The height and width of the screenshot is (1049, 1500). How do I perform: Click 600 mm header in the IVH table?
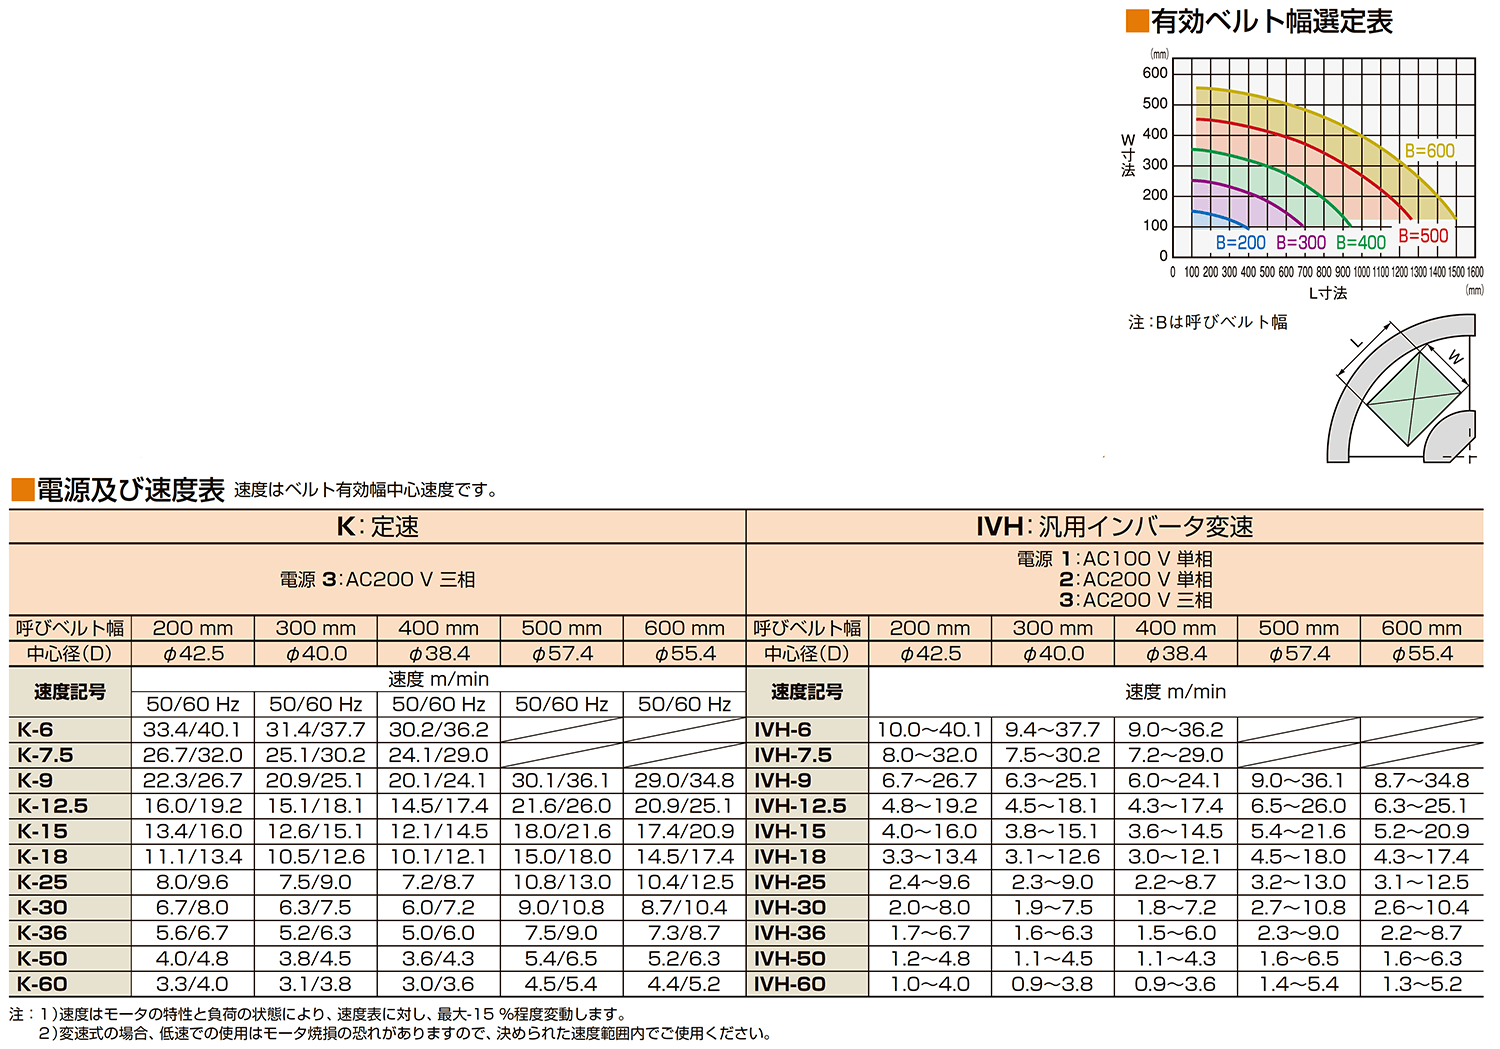coord(1422,628)
